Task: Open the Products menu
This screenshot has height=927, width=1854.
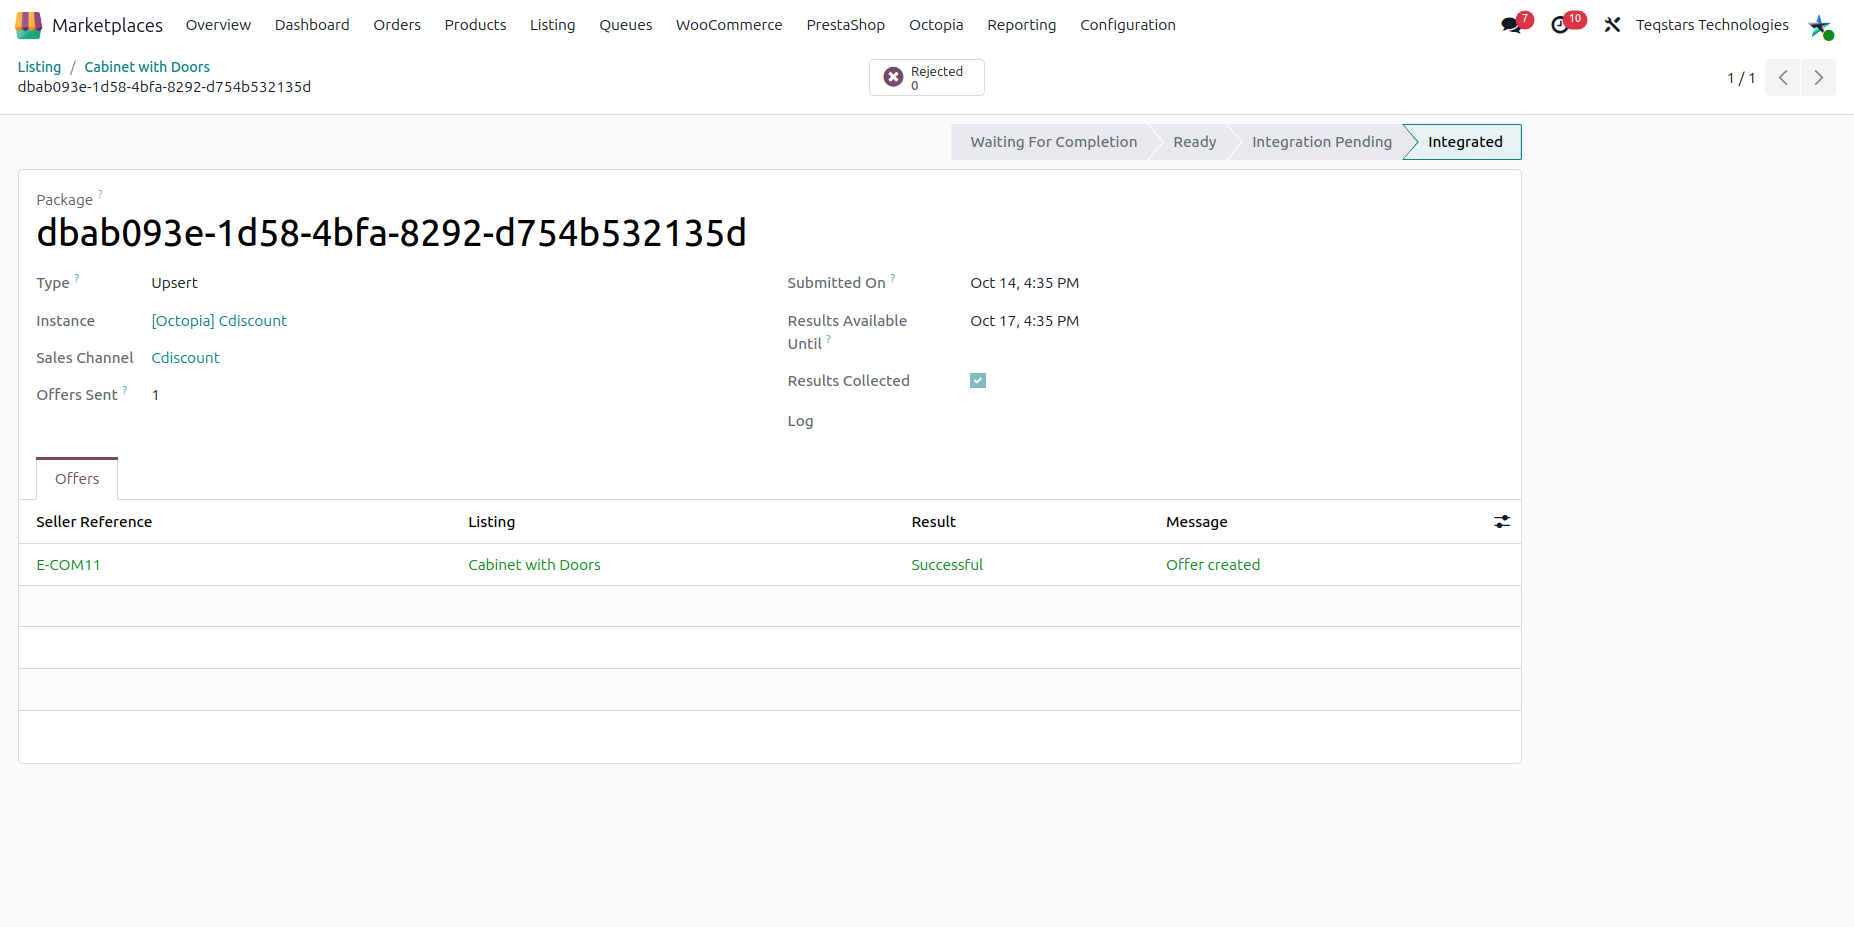Action: 475,25
